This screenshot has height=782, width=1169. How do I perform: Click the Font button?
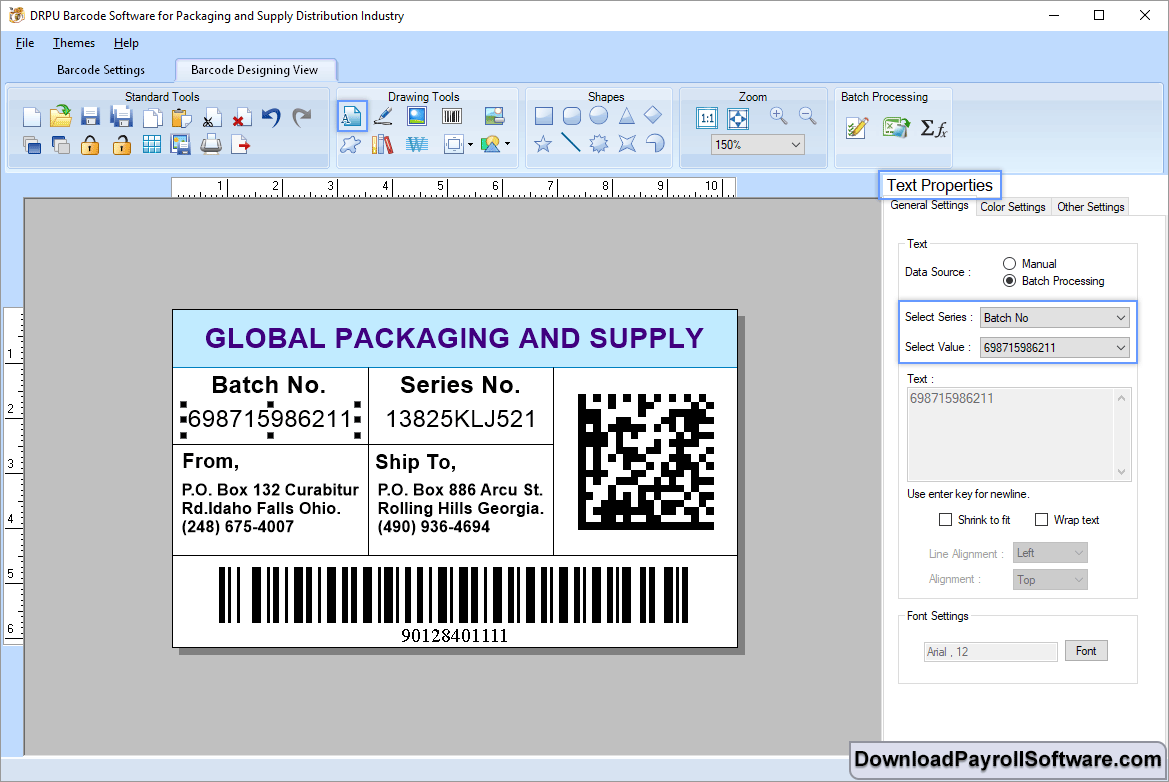click(x=1086, y=651)
